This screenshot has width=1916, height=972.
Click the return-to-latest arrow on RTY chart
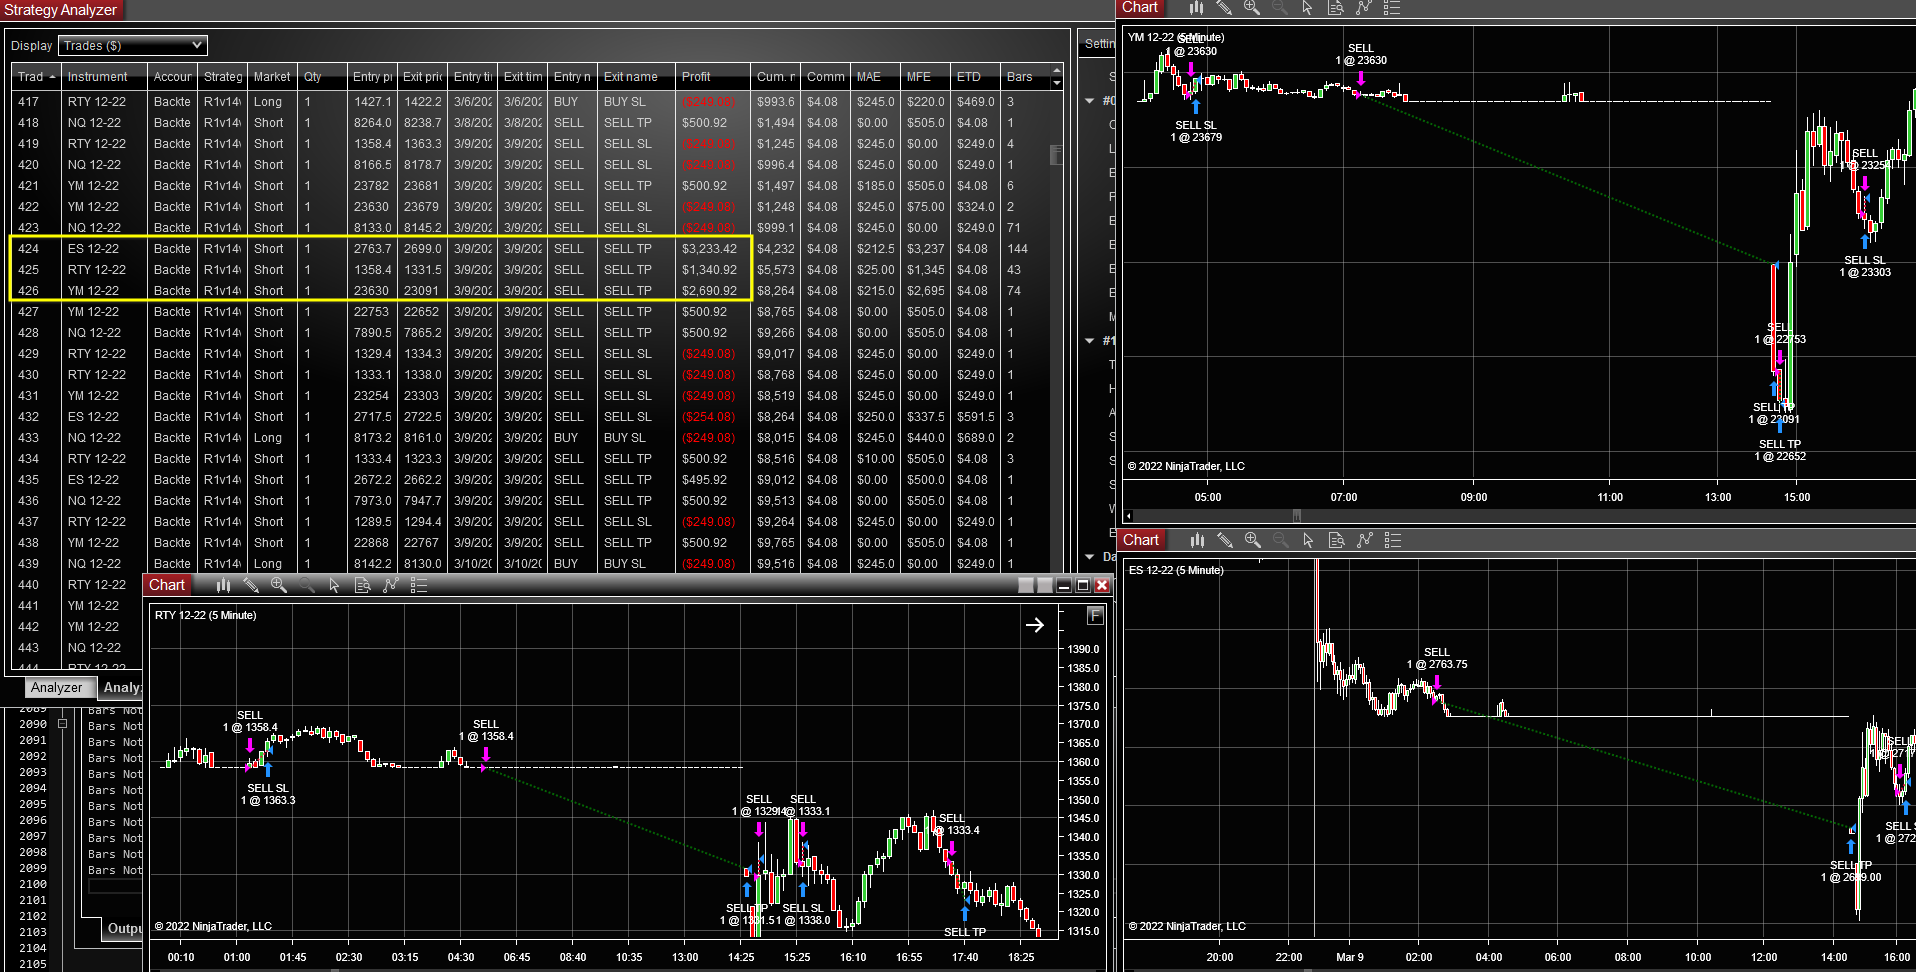pyautogui.click(x=1035, y=625)
